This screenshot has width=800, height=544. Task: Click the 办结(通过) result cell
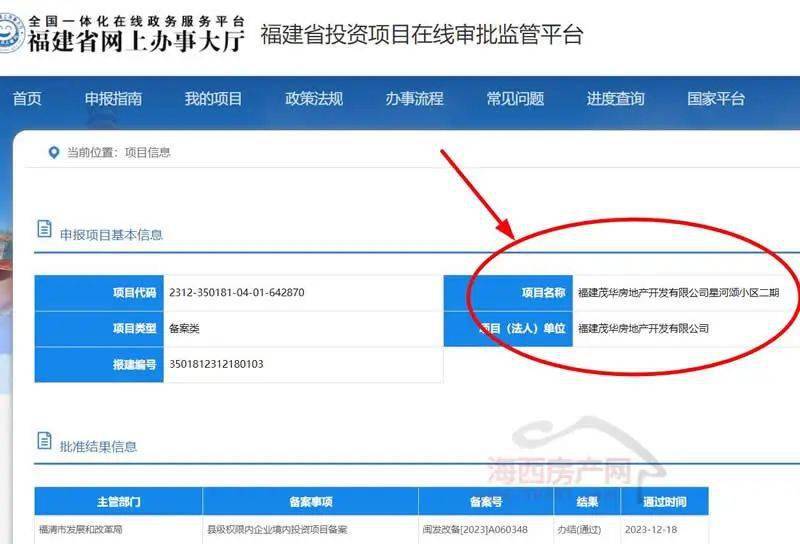click(x=587, y=530)
